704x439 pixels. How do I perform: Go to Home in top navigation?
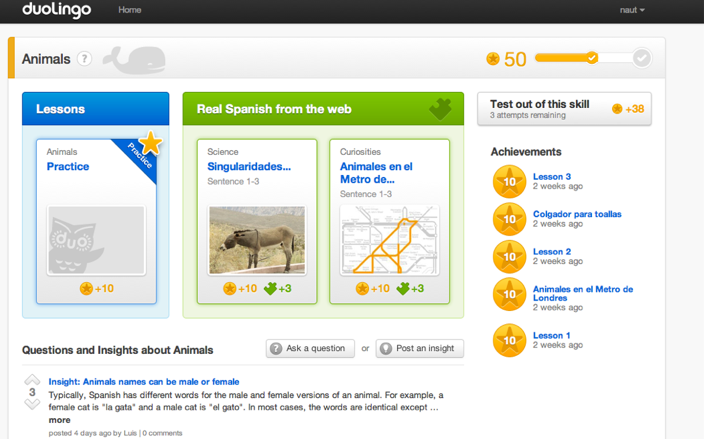tap(129, 10)
